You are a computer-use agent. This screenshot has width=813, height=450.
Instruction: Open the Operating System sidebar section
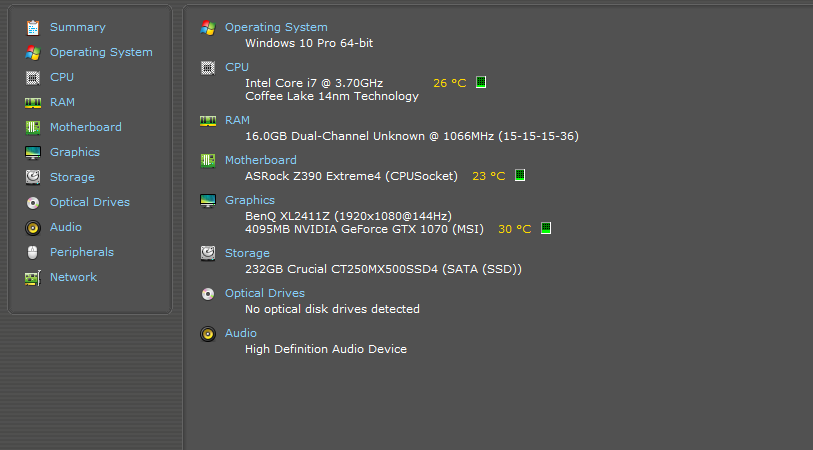tap(101, 52)
